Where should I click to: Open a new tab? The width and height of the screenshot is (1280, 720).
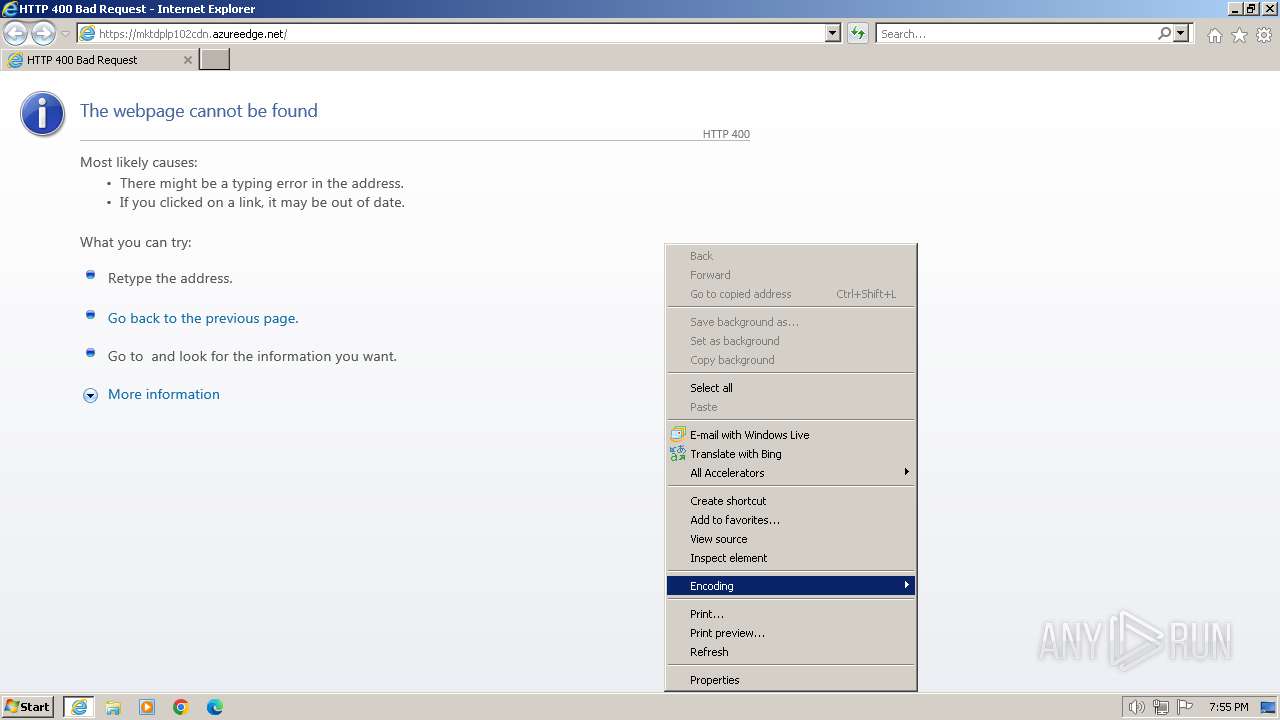pos(215,60)
